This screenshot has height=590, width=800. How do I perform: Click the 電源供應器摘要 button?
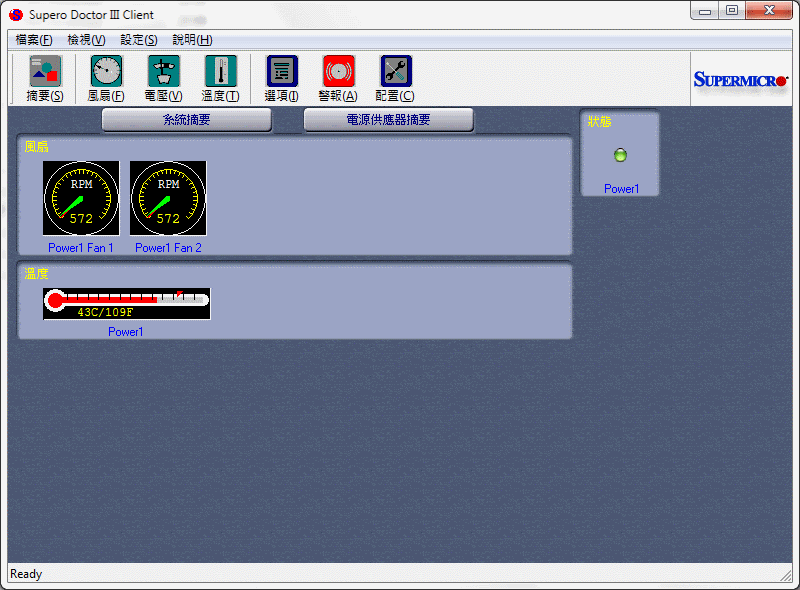388,120
